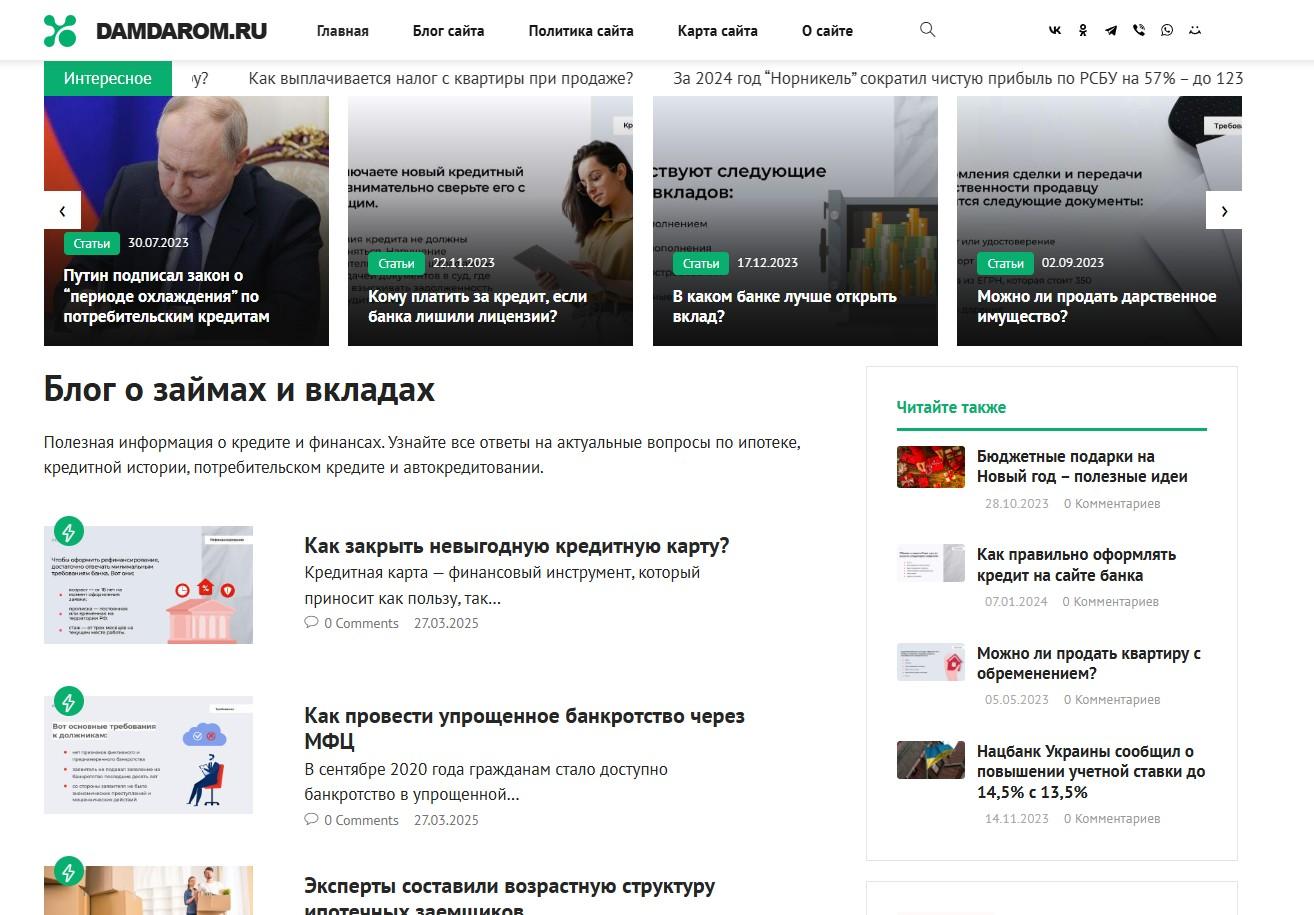Click Статьи badge dated 17.12.2023
The height and width of the screenshot is (915, 1314).
(701, 264)
